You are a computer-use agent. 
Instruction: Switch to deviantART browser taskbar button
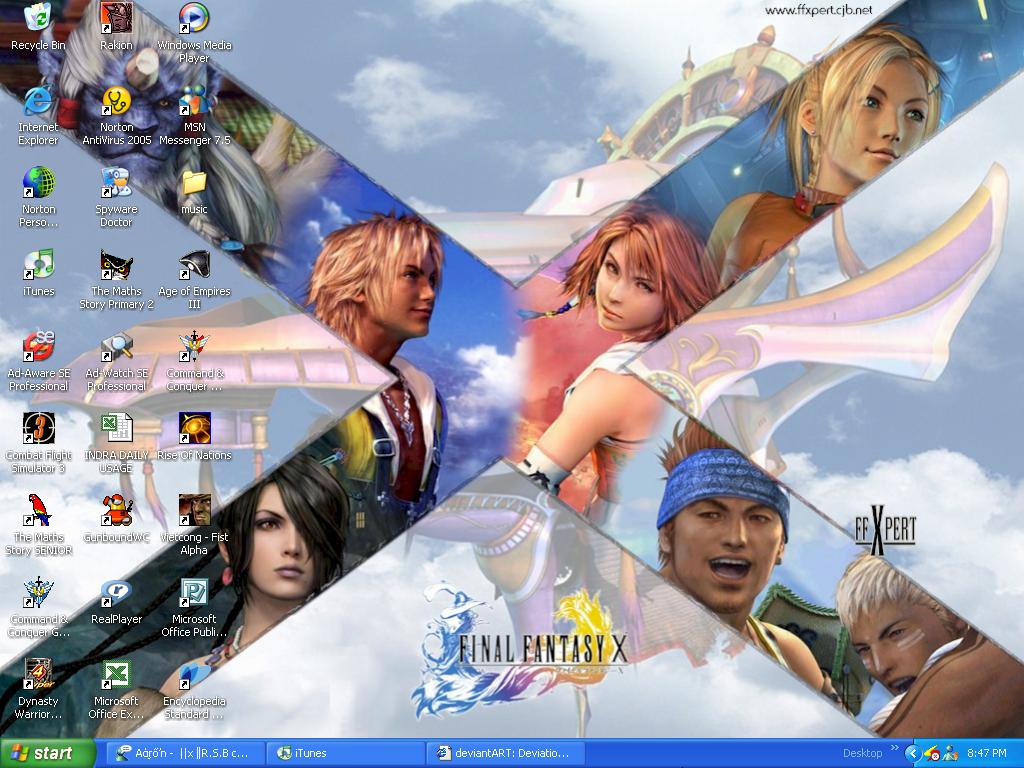[x=507, y=754]
